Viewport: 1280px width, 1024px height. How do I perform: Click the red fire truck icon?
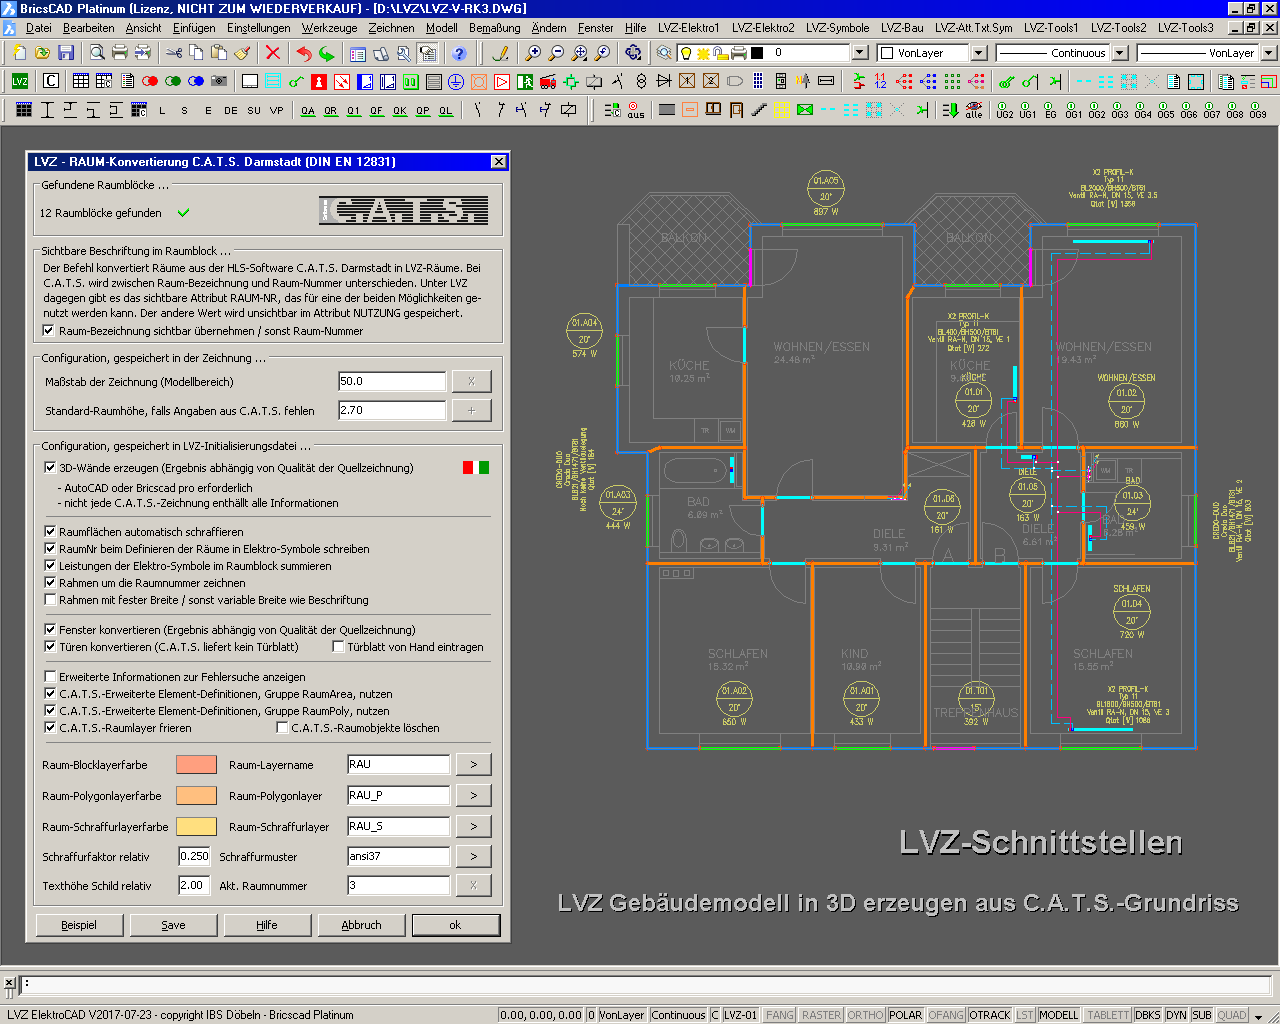click(x=548, y=81)
